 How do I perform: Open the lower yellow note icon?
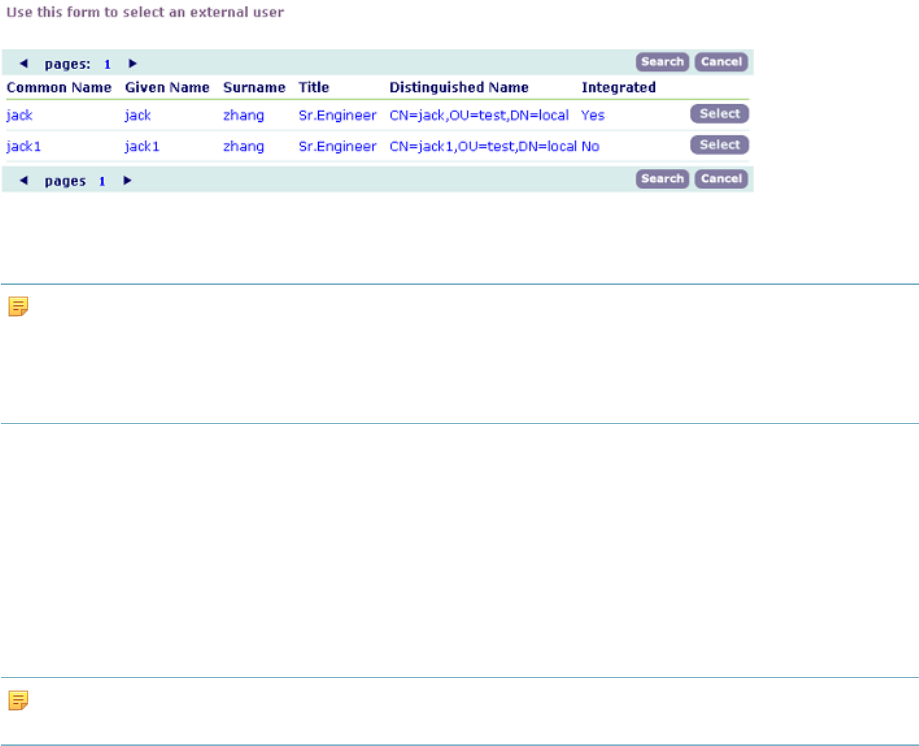tap(18, 700)
